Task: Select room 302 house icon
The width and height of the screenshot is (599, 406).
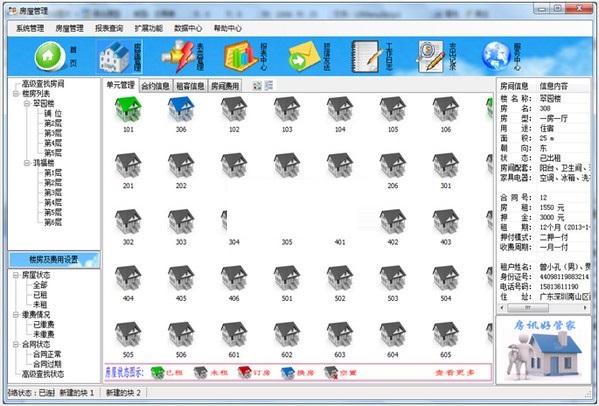Action: coord(128,222)
